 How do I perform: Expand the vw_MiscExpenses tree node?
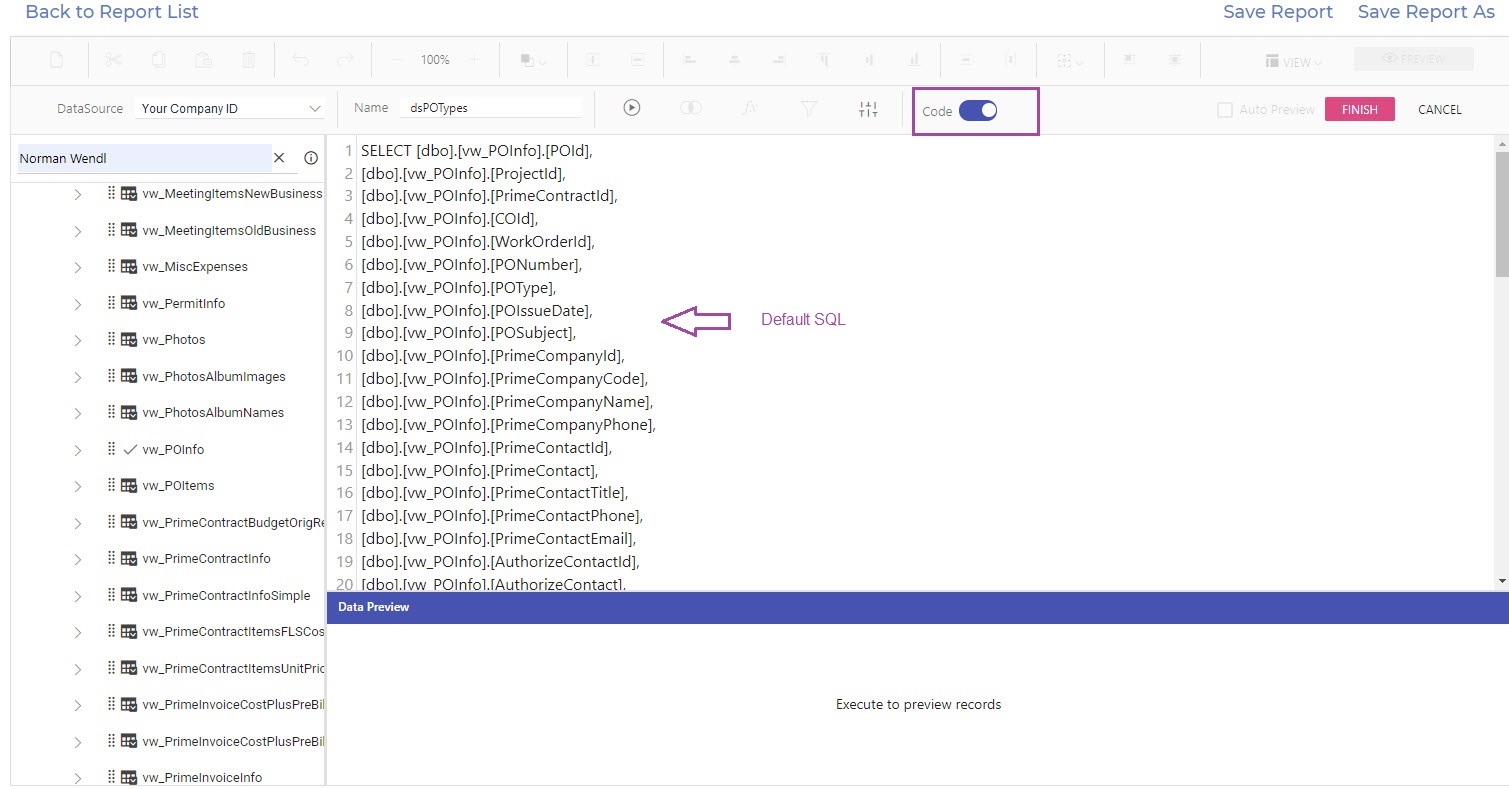[78, 268]
